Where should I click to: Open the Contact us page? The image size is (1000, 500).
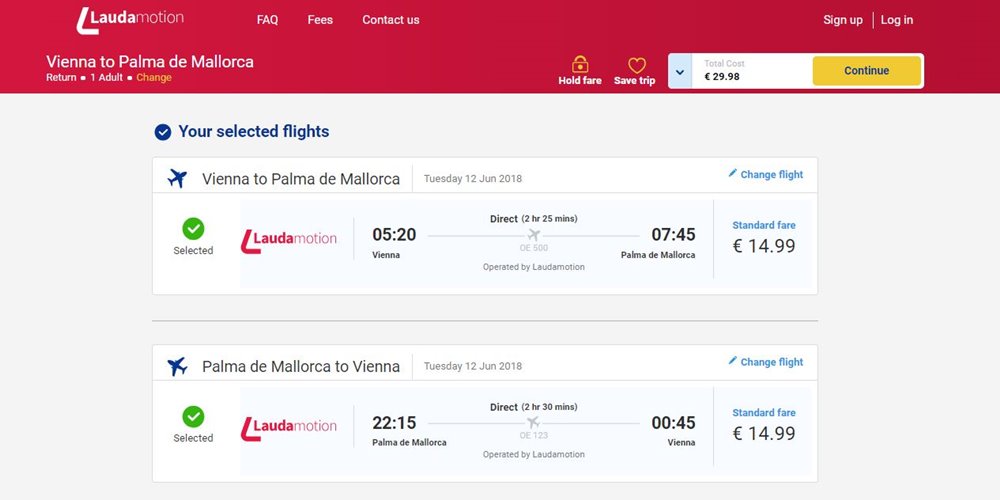391,20
